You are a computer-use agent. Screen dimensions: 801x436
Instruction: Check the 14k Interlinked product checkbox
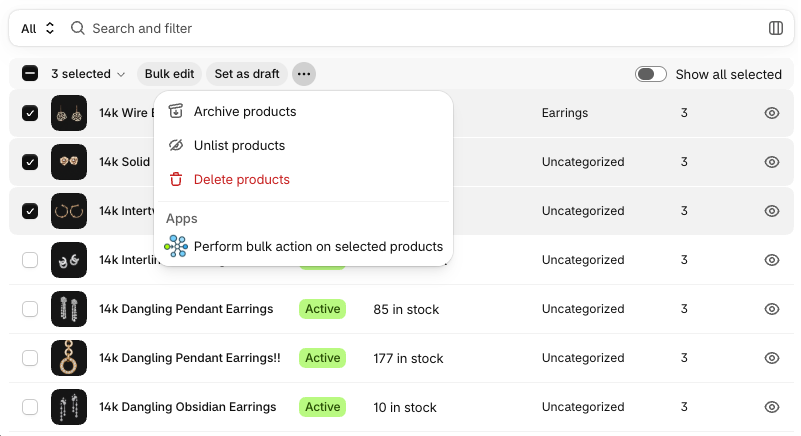[30, 260]
